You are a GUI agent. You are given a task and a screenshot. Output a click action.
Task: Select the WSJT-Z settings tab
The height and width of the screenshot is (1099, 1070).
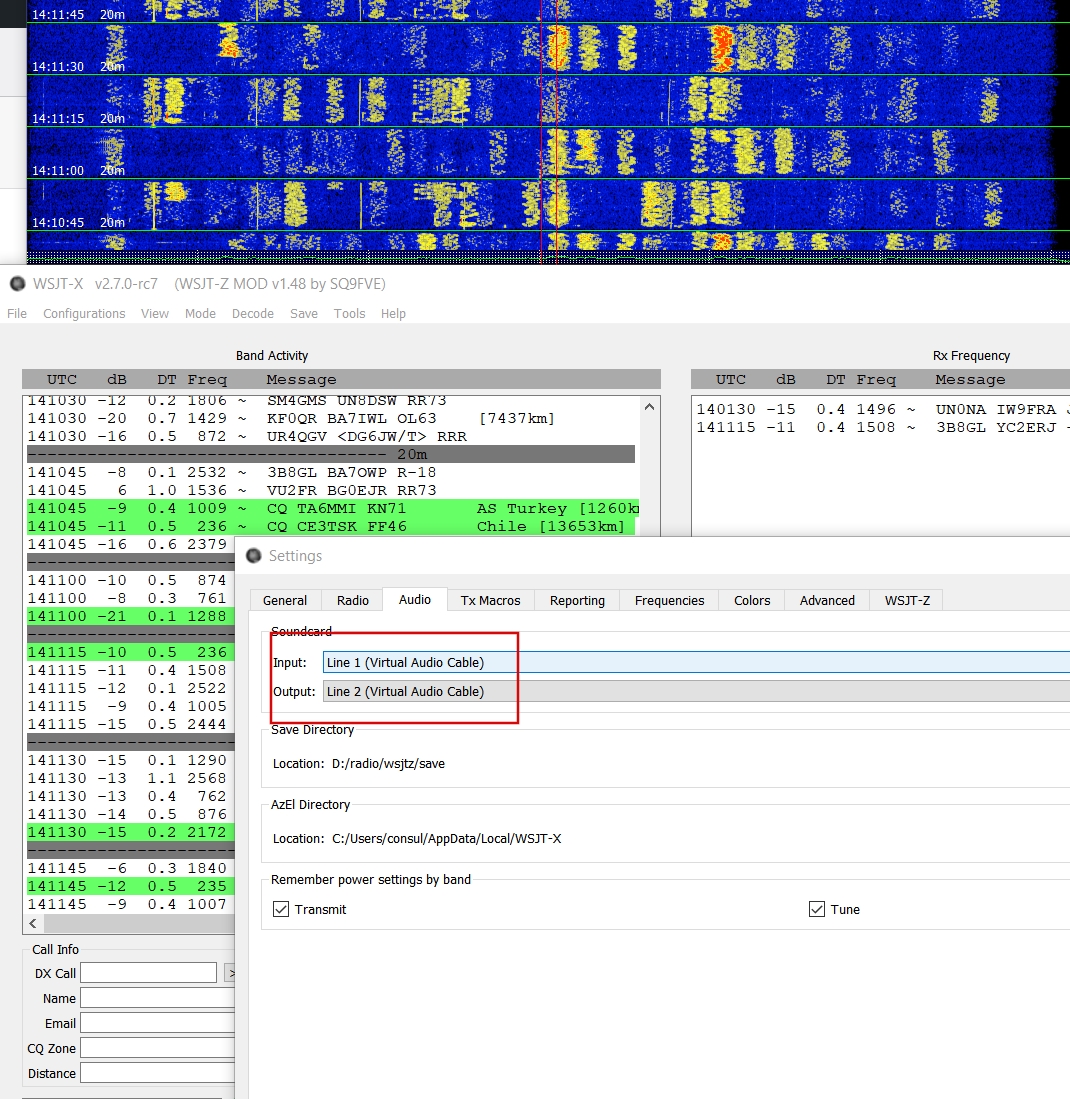tap(906, 600)
